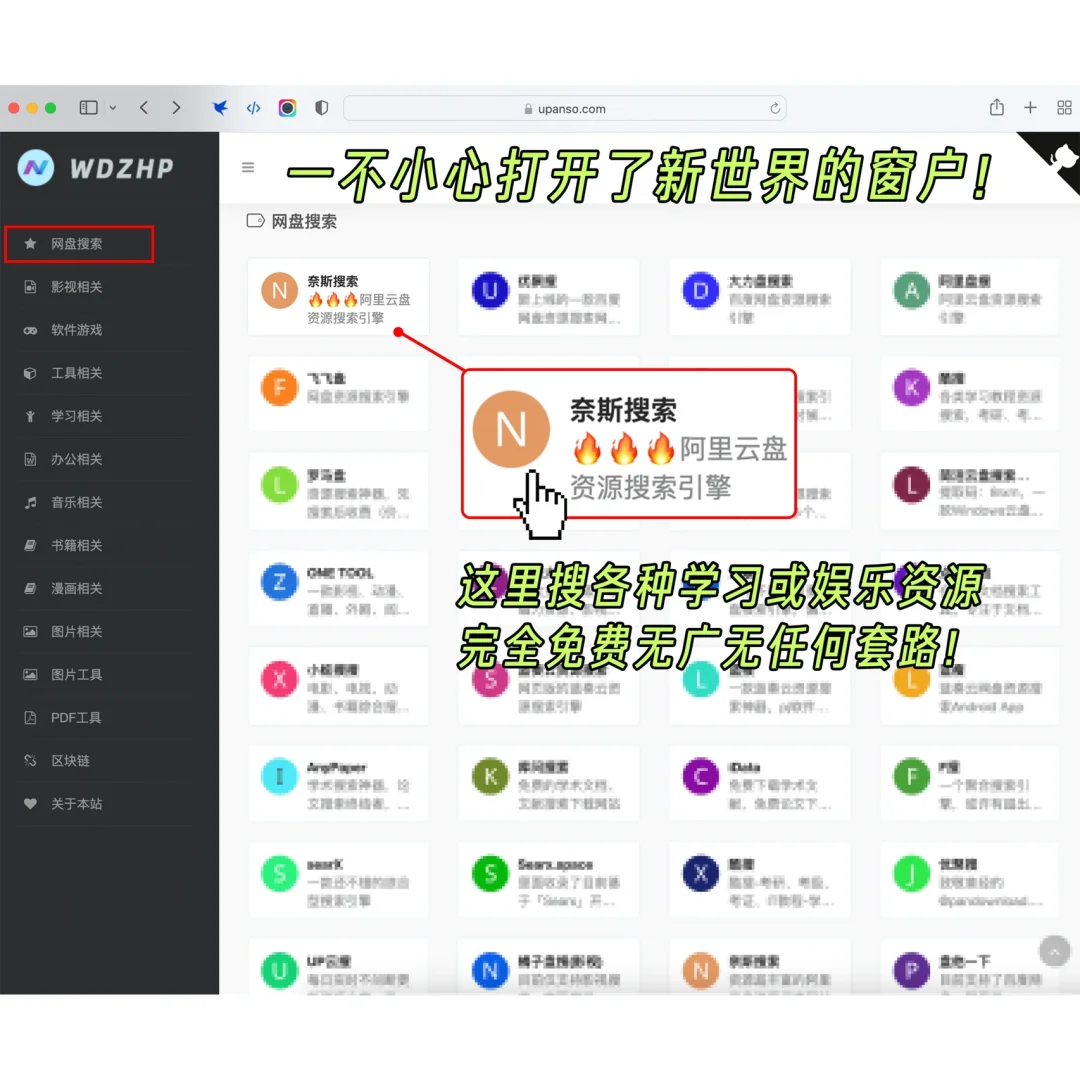
Task: Click the blue bird extension icon
Action: pos(220,107)
